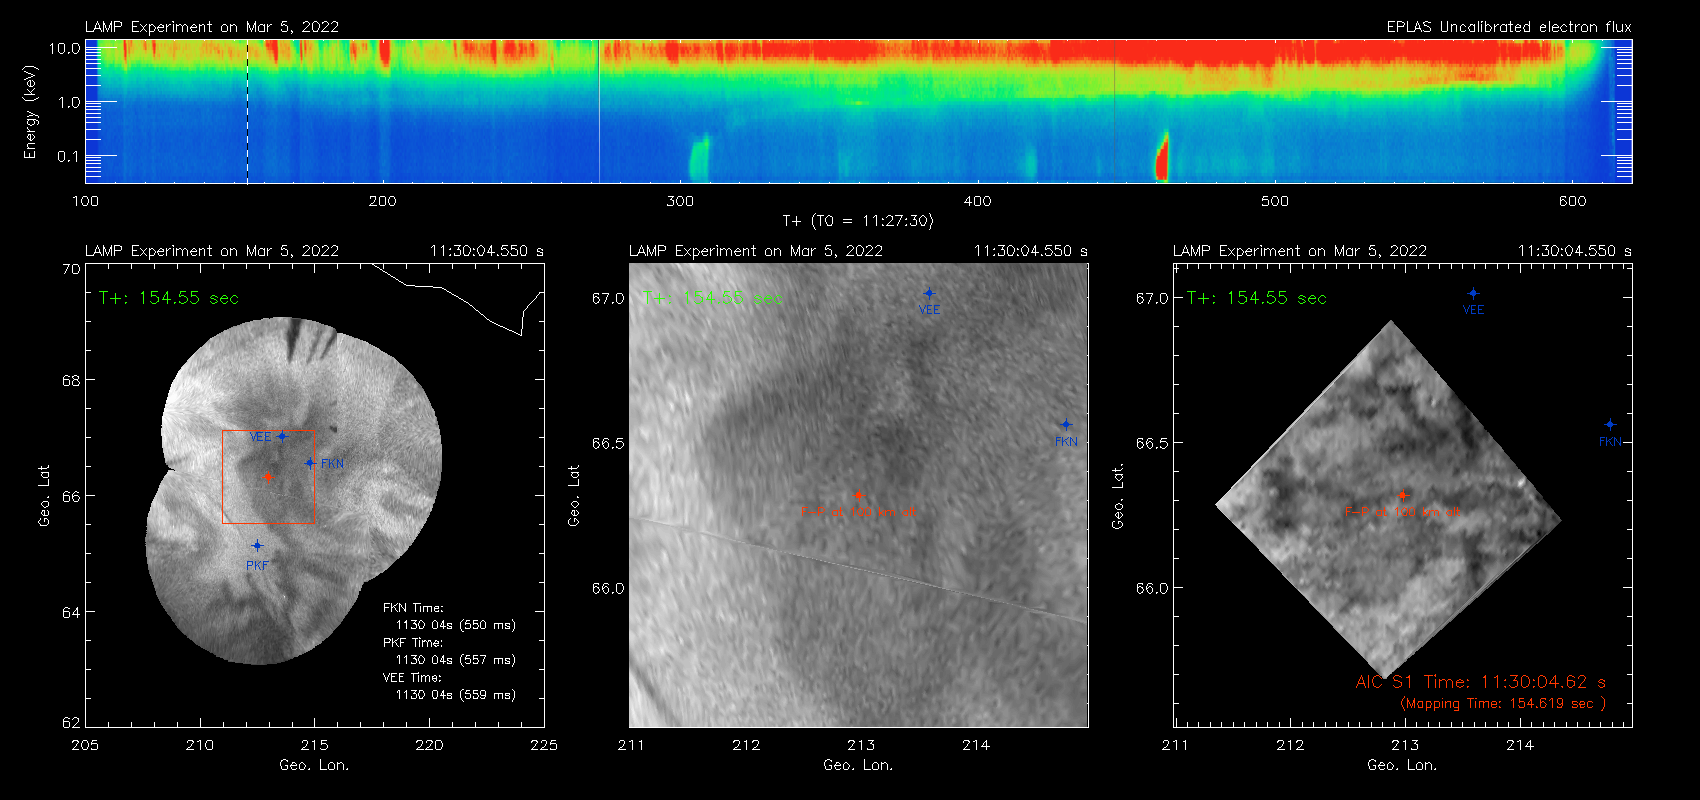
Task: Click the '10.0' energy tick label
Action: click(x=65, y=48)
